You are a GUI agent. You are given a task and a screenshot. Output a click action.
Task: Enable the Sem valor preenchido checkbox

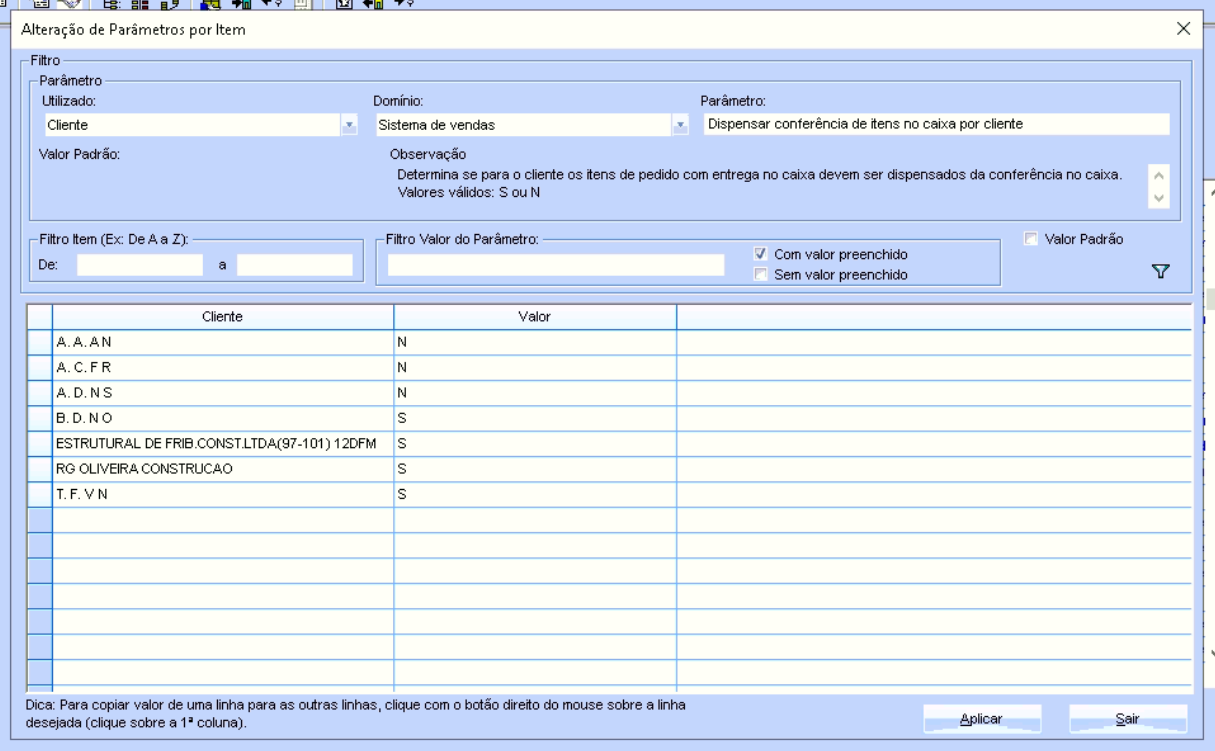click(761, 273)
